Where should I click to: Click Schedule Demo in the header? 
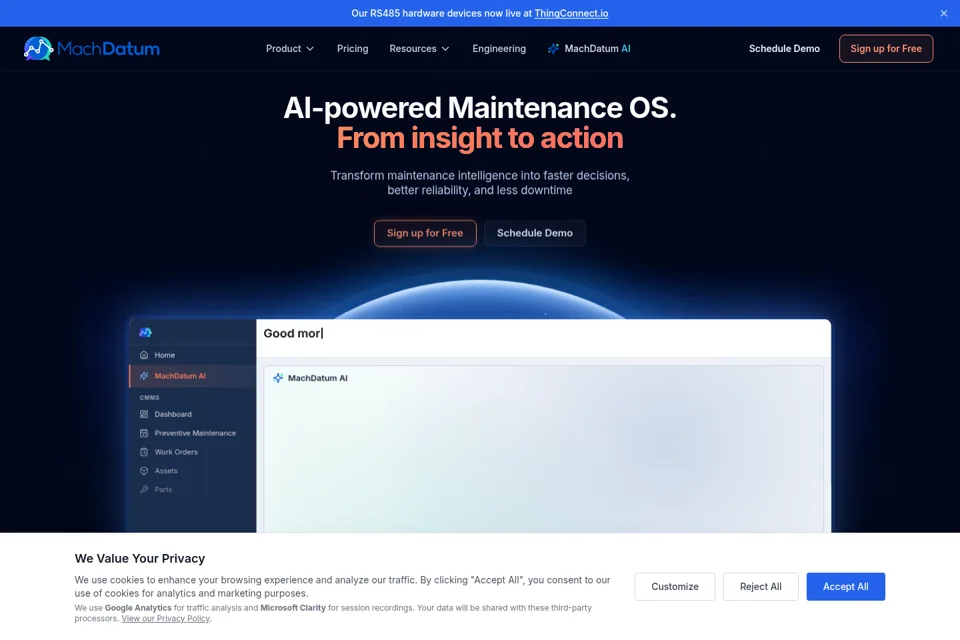[x=784, y=48]
